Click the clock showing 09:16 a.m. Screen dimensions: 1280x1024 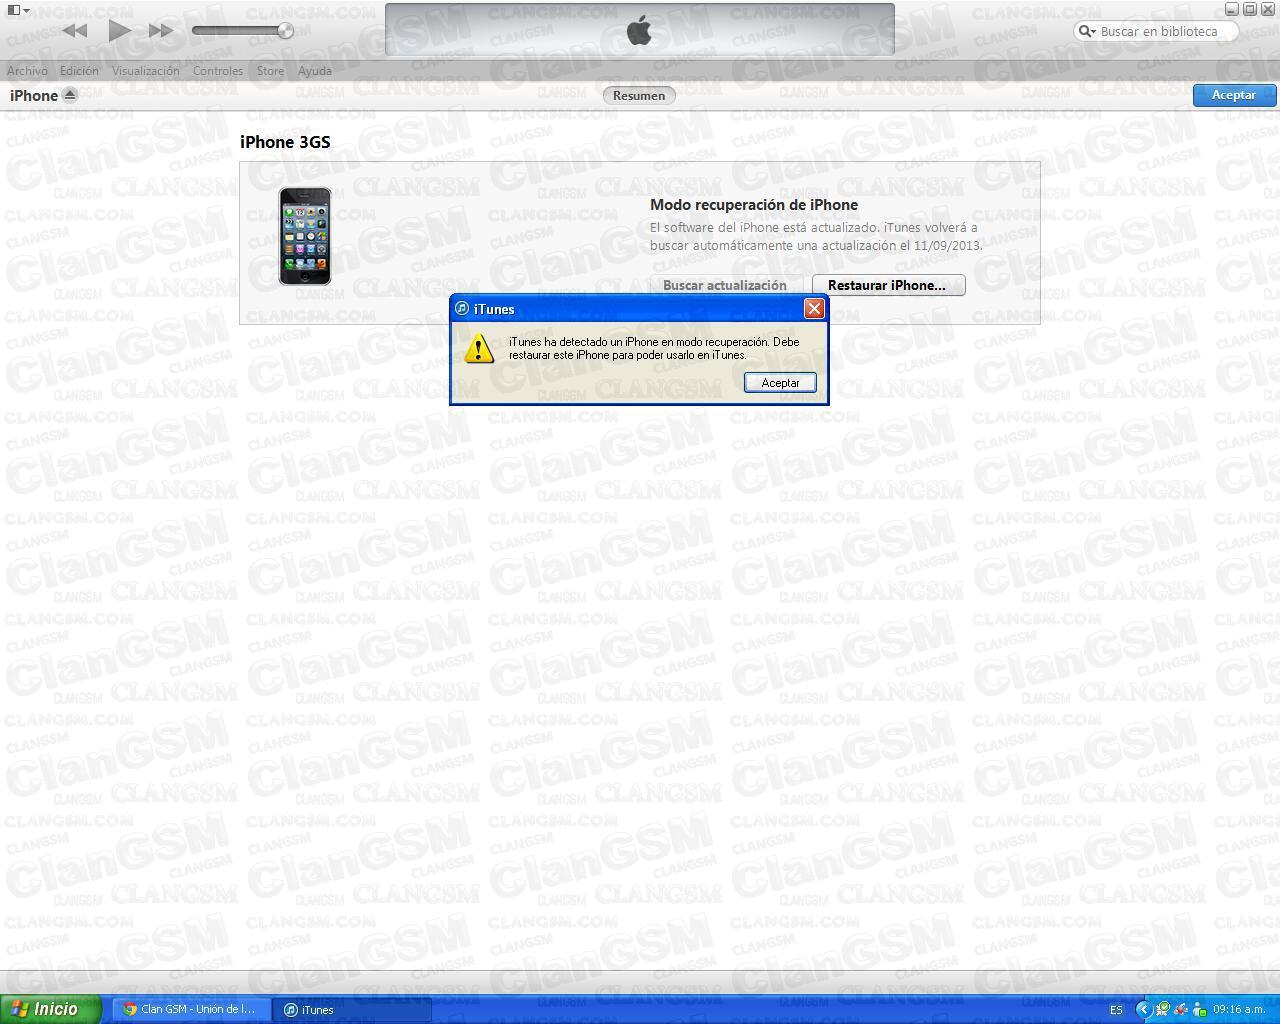tap(1240, 1010)
